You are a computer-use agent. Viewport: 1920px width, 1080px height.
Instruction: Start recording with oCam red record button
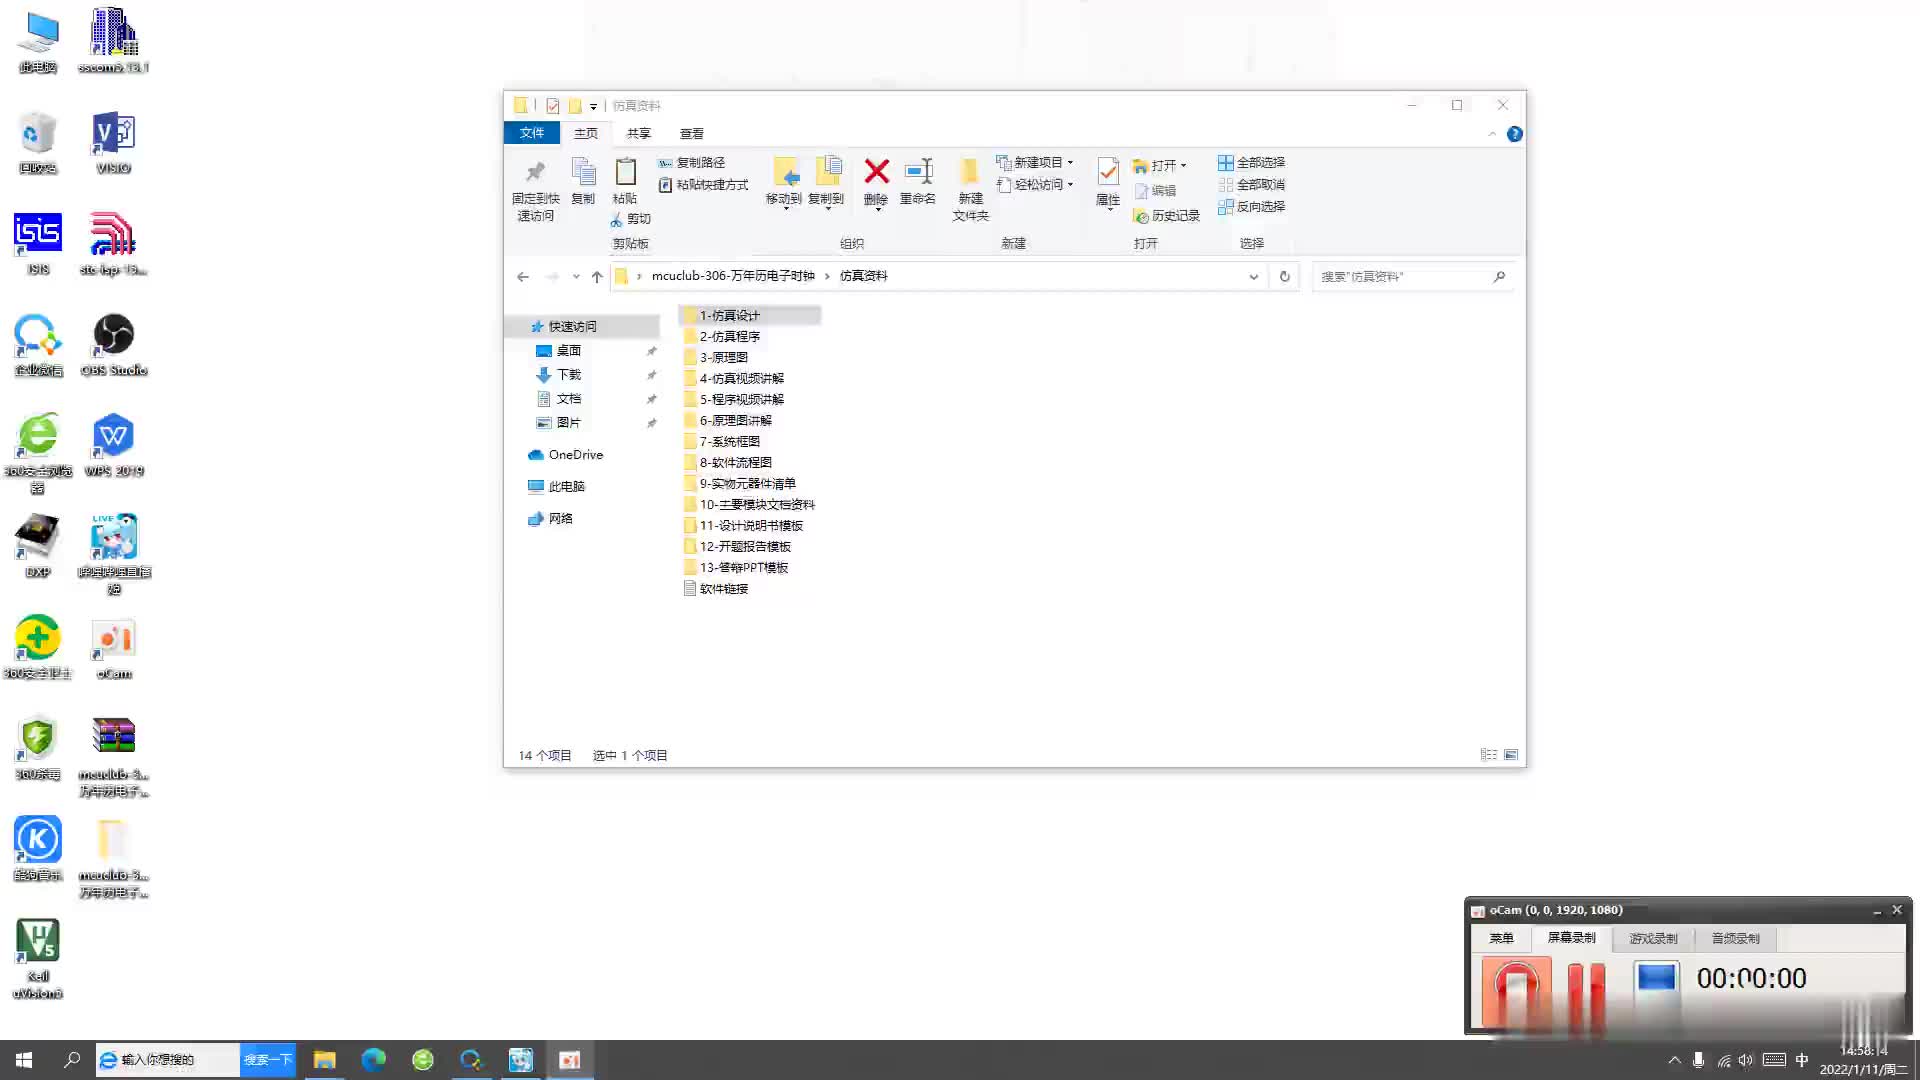click(x=1516, y=991)
